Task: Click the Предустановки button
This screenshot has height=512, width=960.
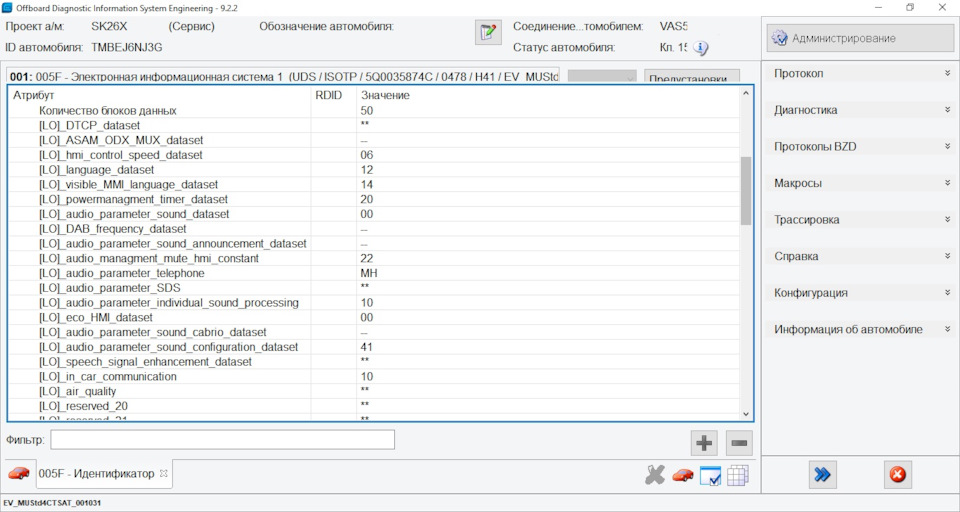Action: point(692,77)
